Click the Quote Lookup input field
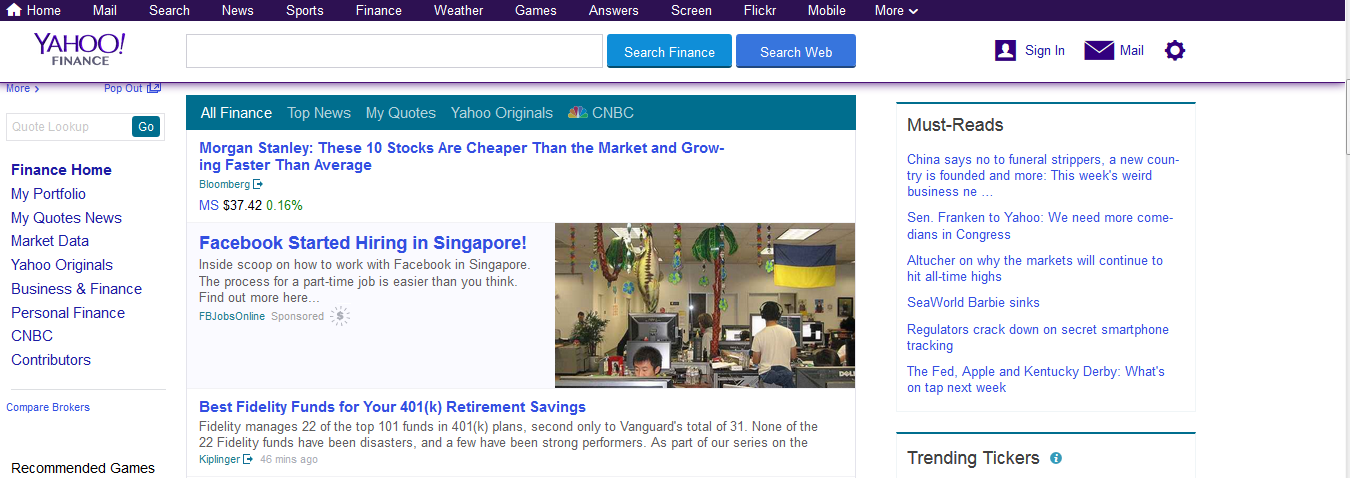Image resolution: width=1350 pixels, height=478 pixels. tap(68, 127)
